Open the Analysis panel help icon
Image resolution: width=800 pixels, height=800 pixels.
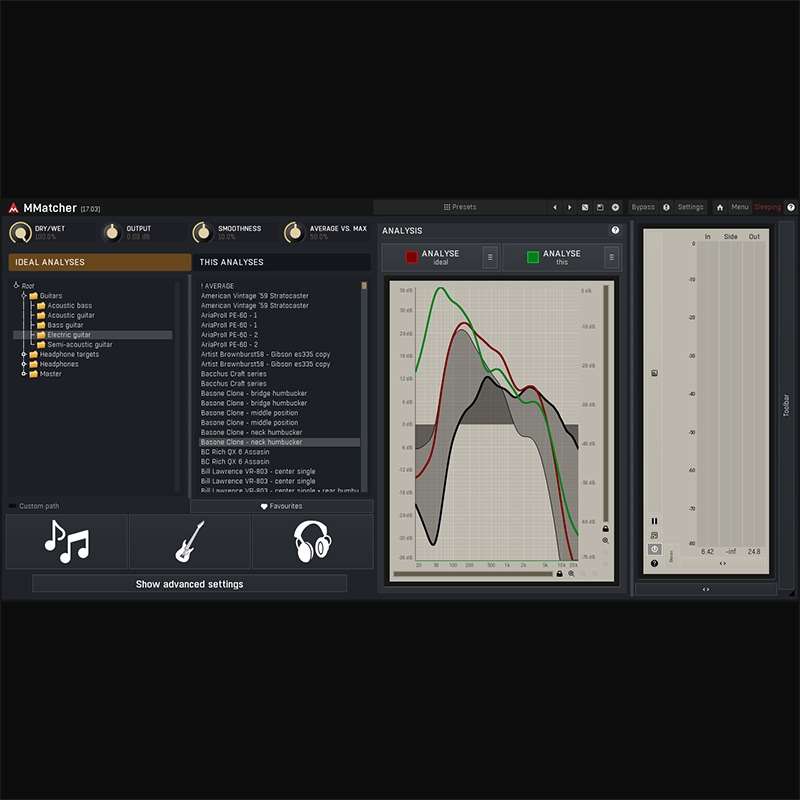[x=615, y=230]
